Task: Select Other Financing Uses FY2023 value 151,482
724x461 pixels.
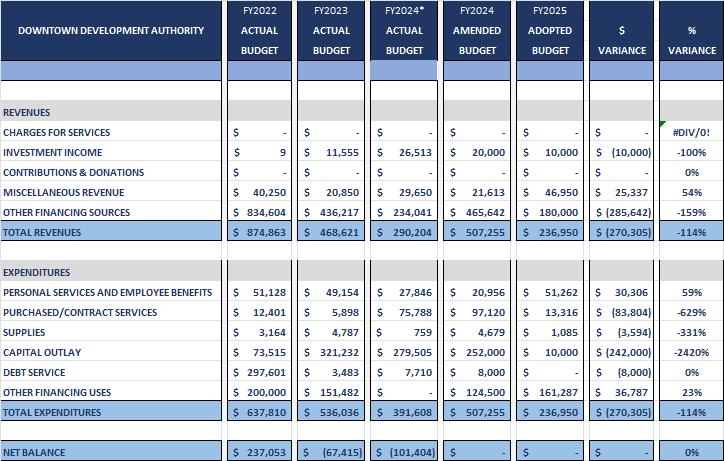Action: [x=331, y=393]
